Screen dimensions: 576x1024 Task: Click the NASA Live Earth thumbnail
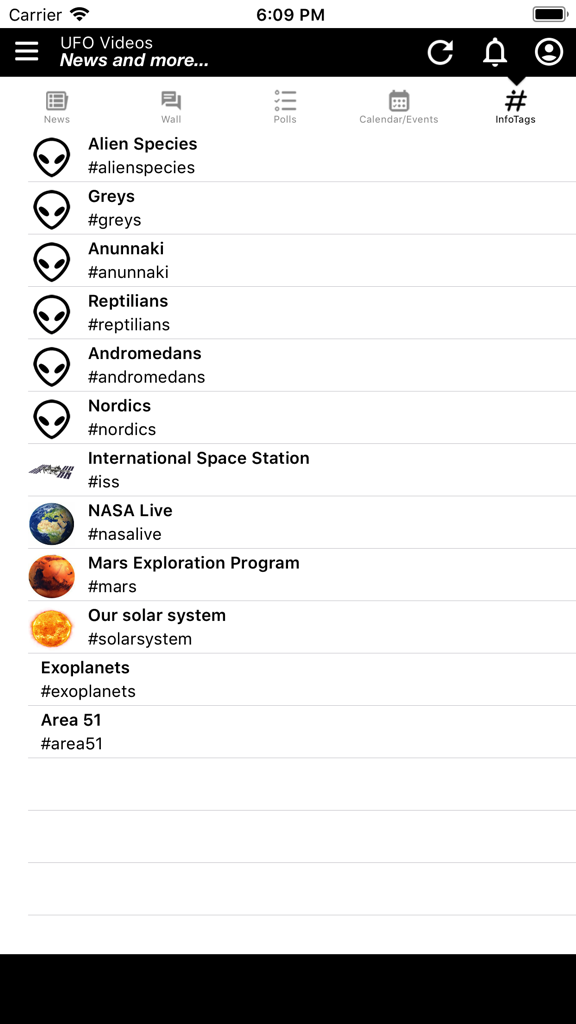[x=51, y=523]
